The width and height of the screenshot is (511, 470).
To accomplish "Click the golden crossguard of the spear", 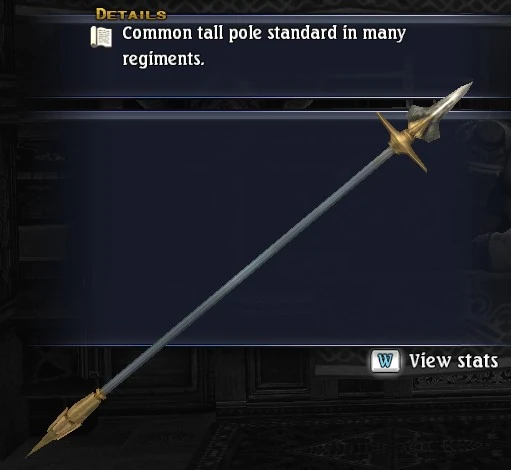I will point(403,141).
